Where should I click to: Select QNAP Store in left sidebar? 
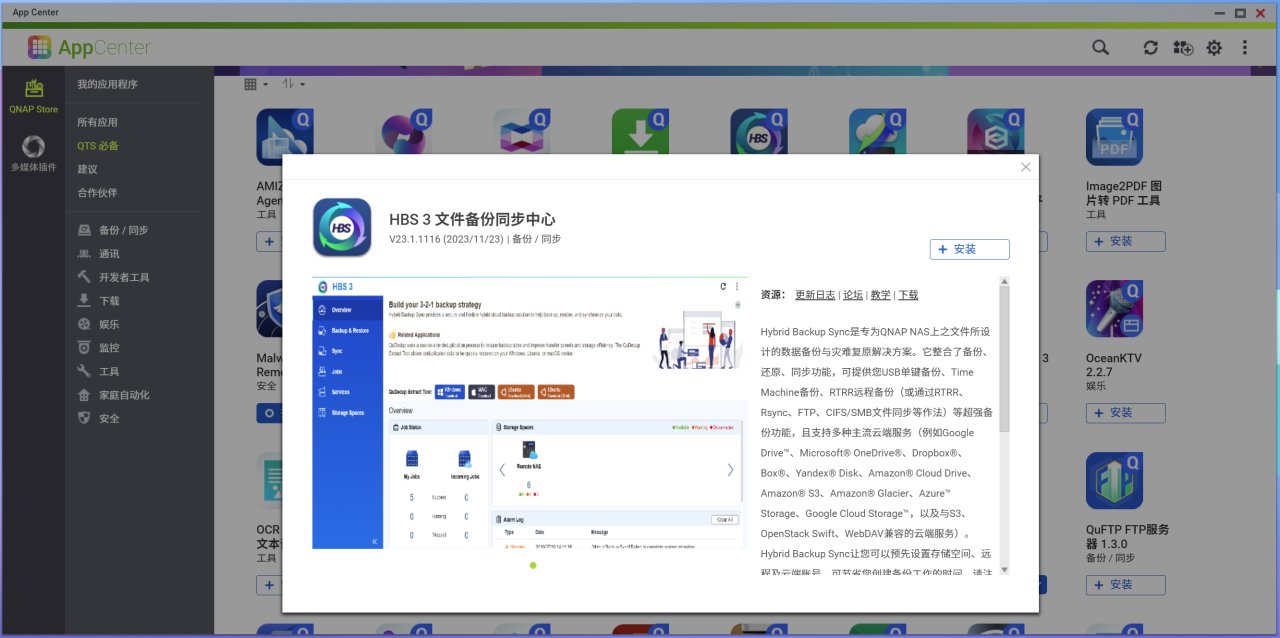coord(33,96)
